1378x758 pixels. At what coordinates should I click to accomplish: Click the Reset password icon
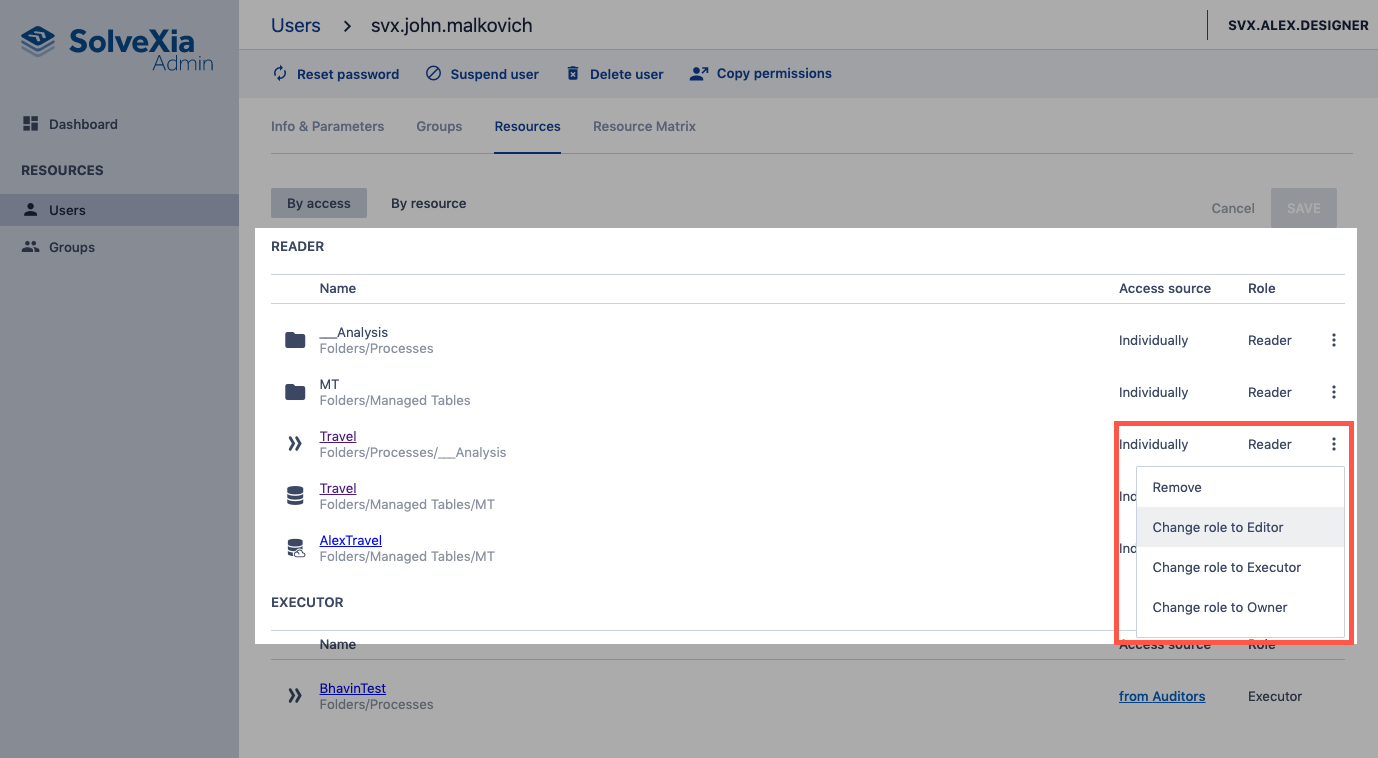click(280, 74)
